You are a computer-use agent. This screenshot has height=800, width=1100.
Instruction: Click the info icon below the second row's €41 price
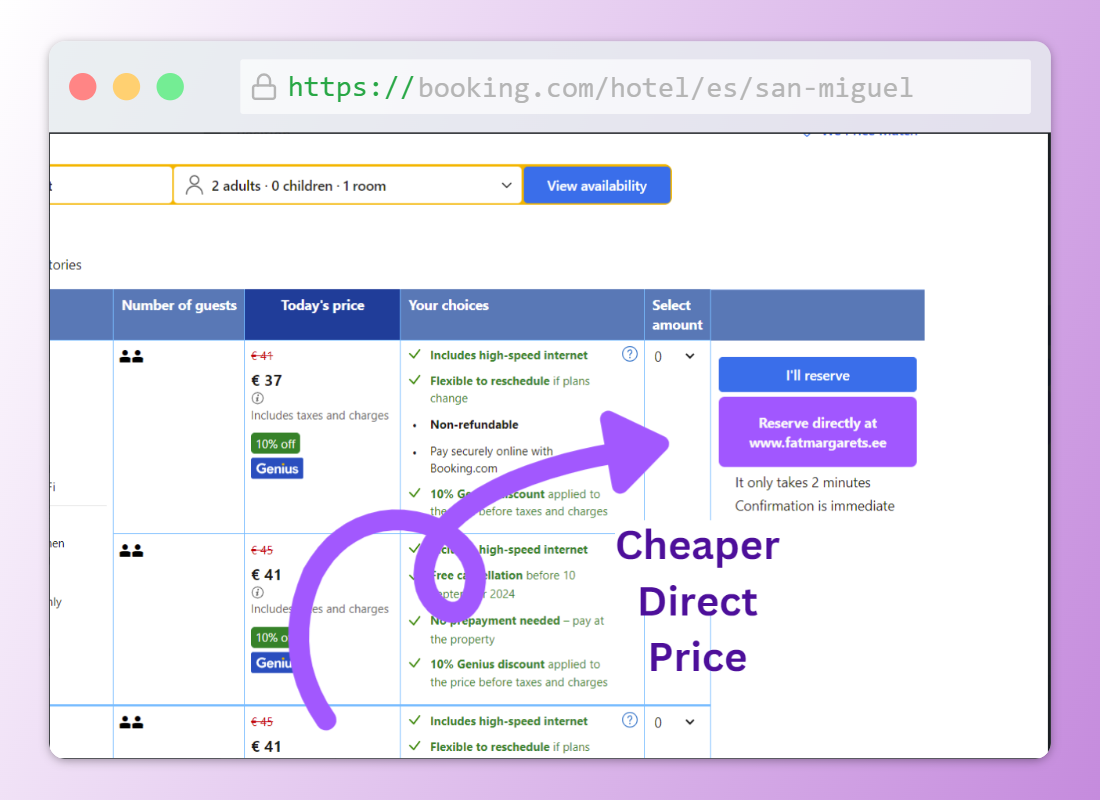pyautogui.click(x=257, y=592)
